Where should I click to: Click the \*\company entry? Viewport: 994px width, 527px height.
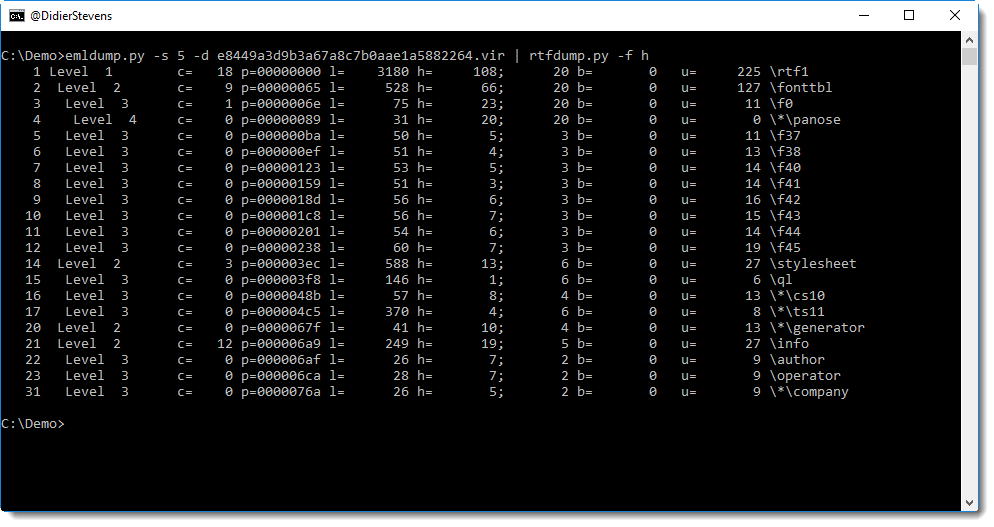809,392
